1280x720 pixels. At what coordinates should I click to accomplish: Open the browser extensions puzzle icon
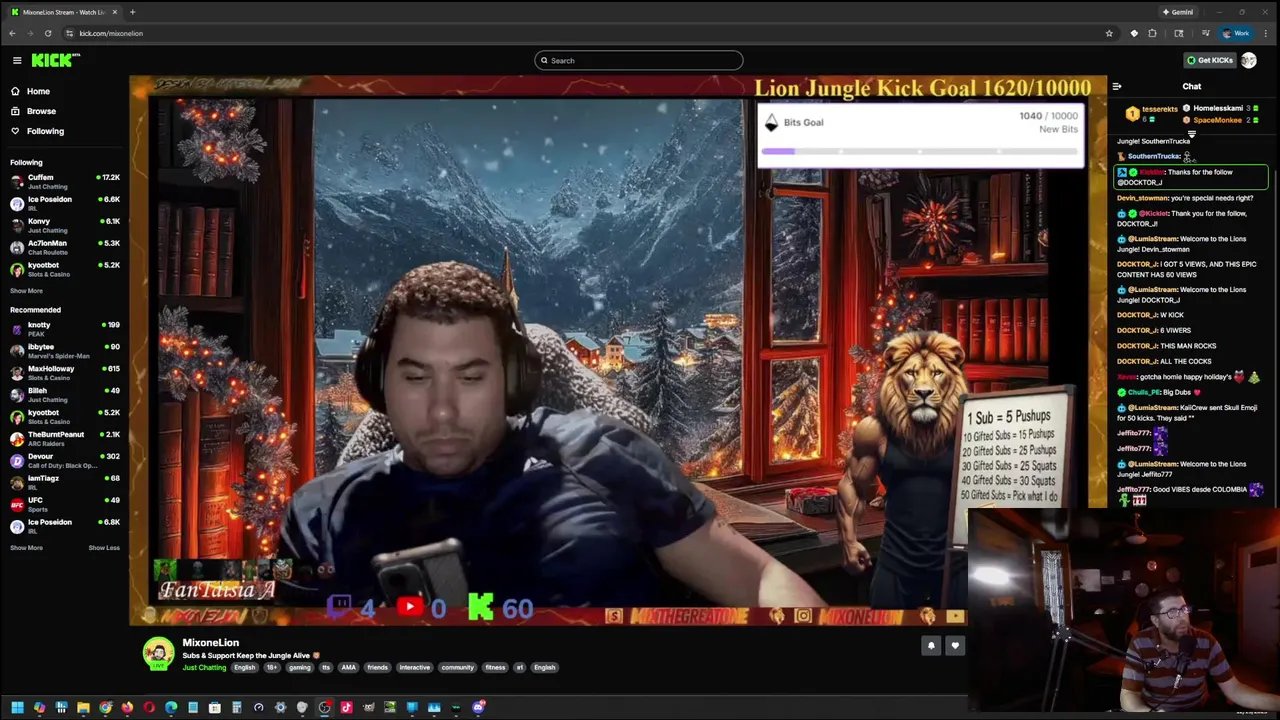pos(1152,33)
